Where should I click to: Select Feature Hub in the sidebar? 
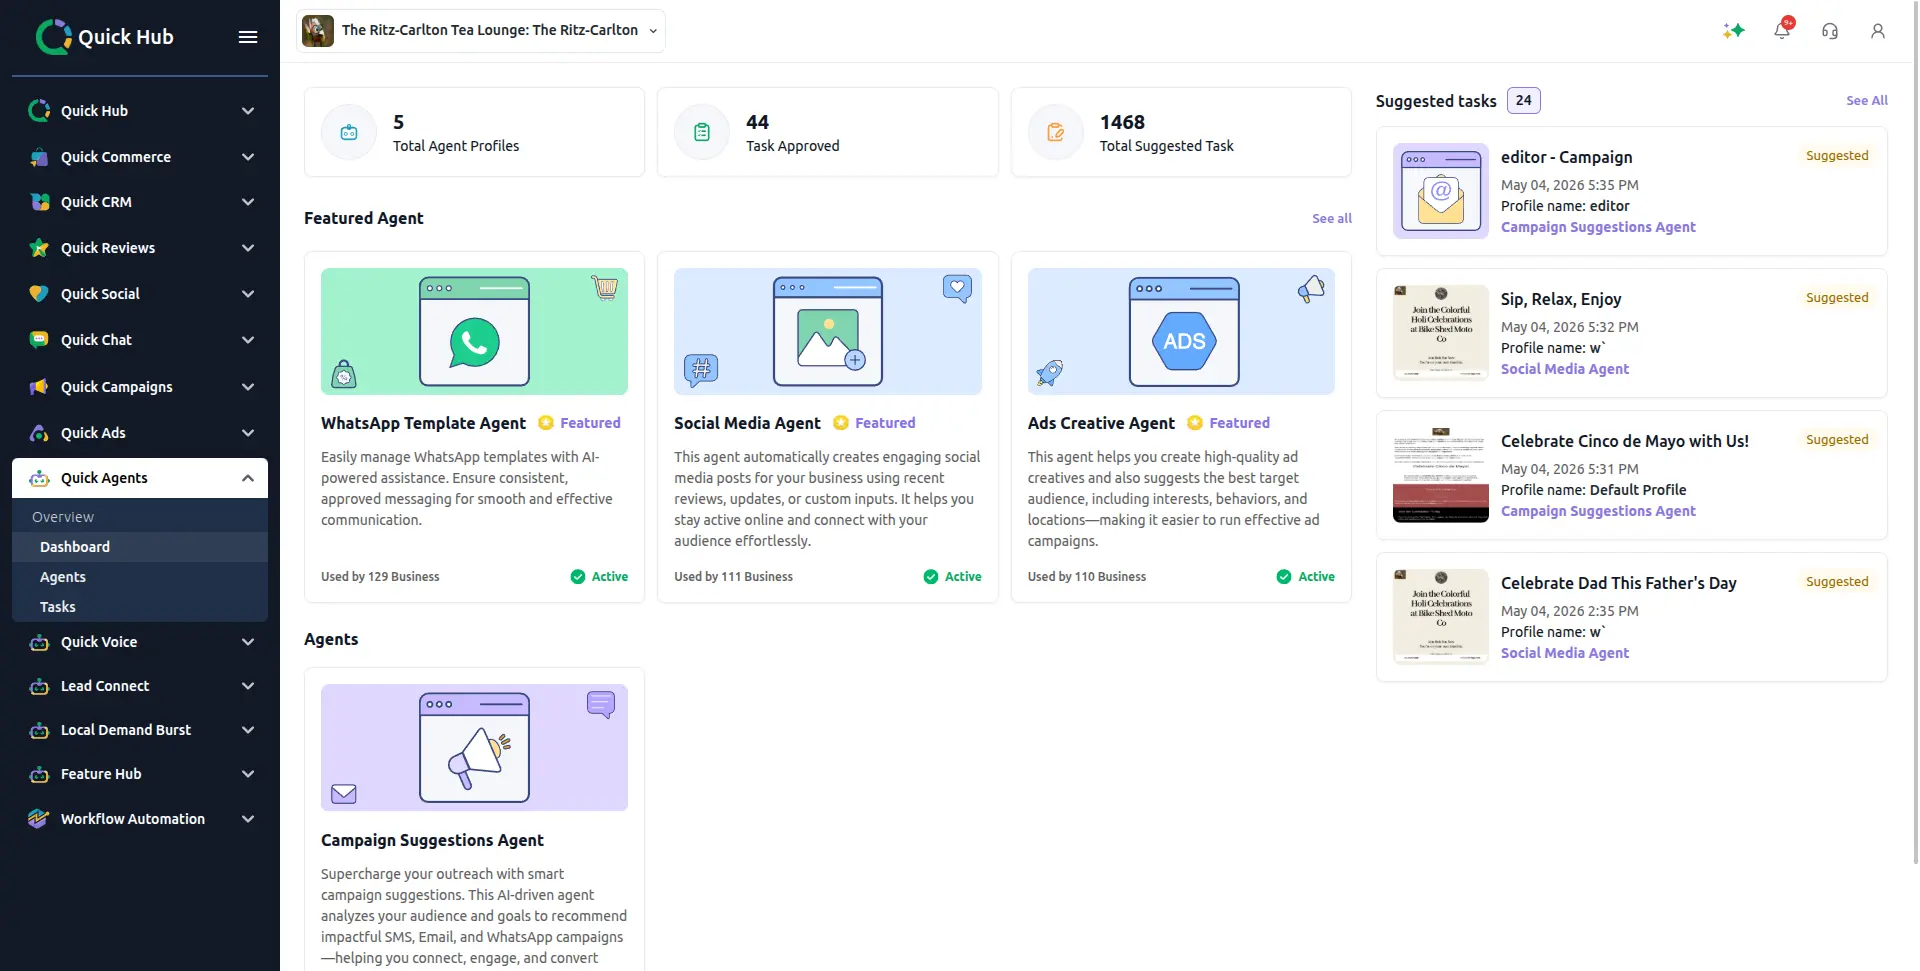coord(140,774)
